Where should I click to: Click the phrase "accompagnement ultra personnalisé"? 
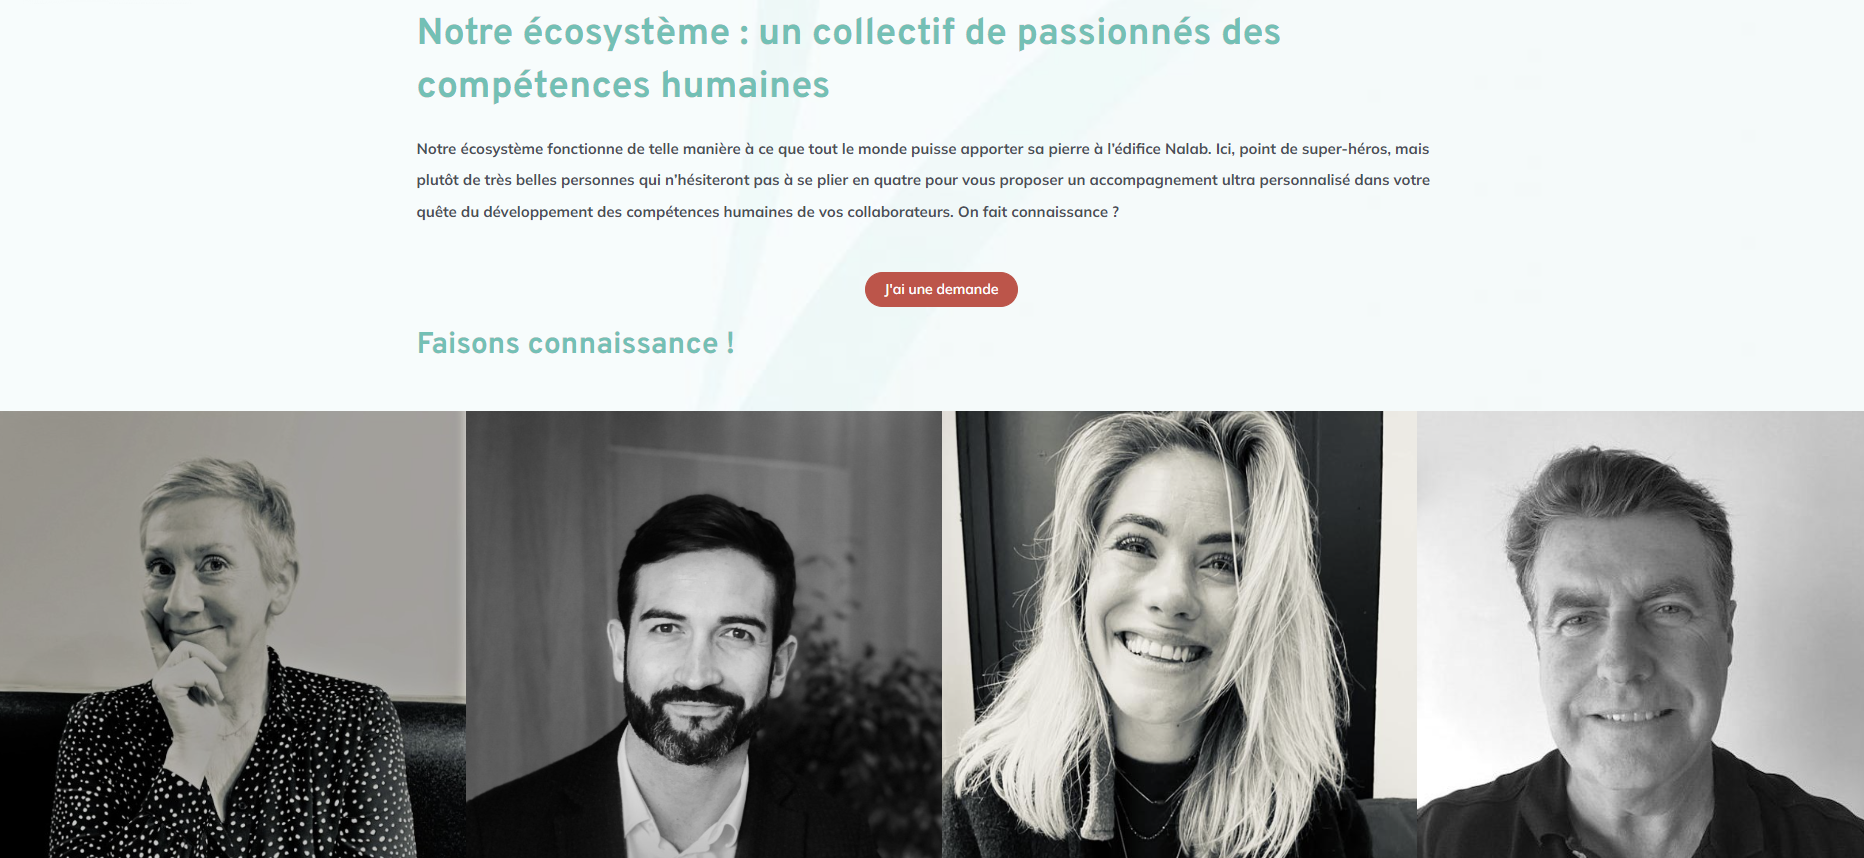click(1220, 180)
